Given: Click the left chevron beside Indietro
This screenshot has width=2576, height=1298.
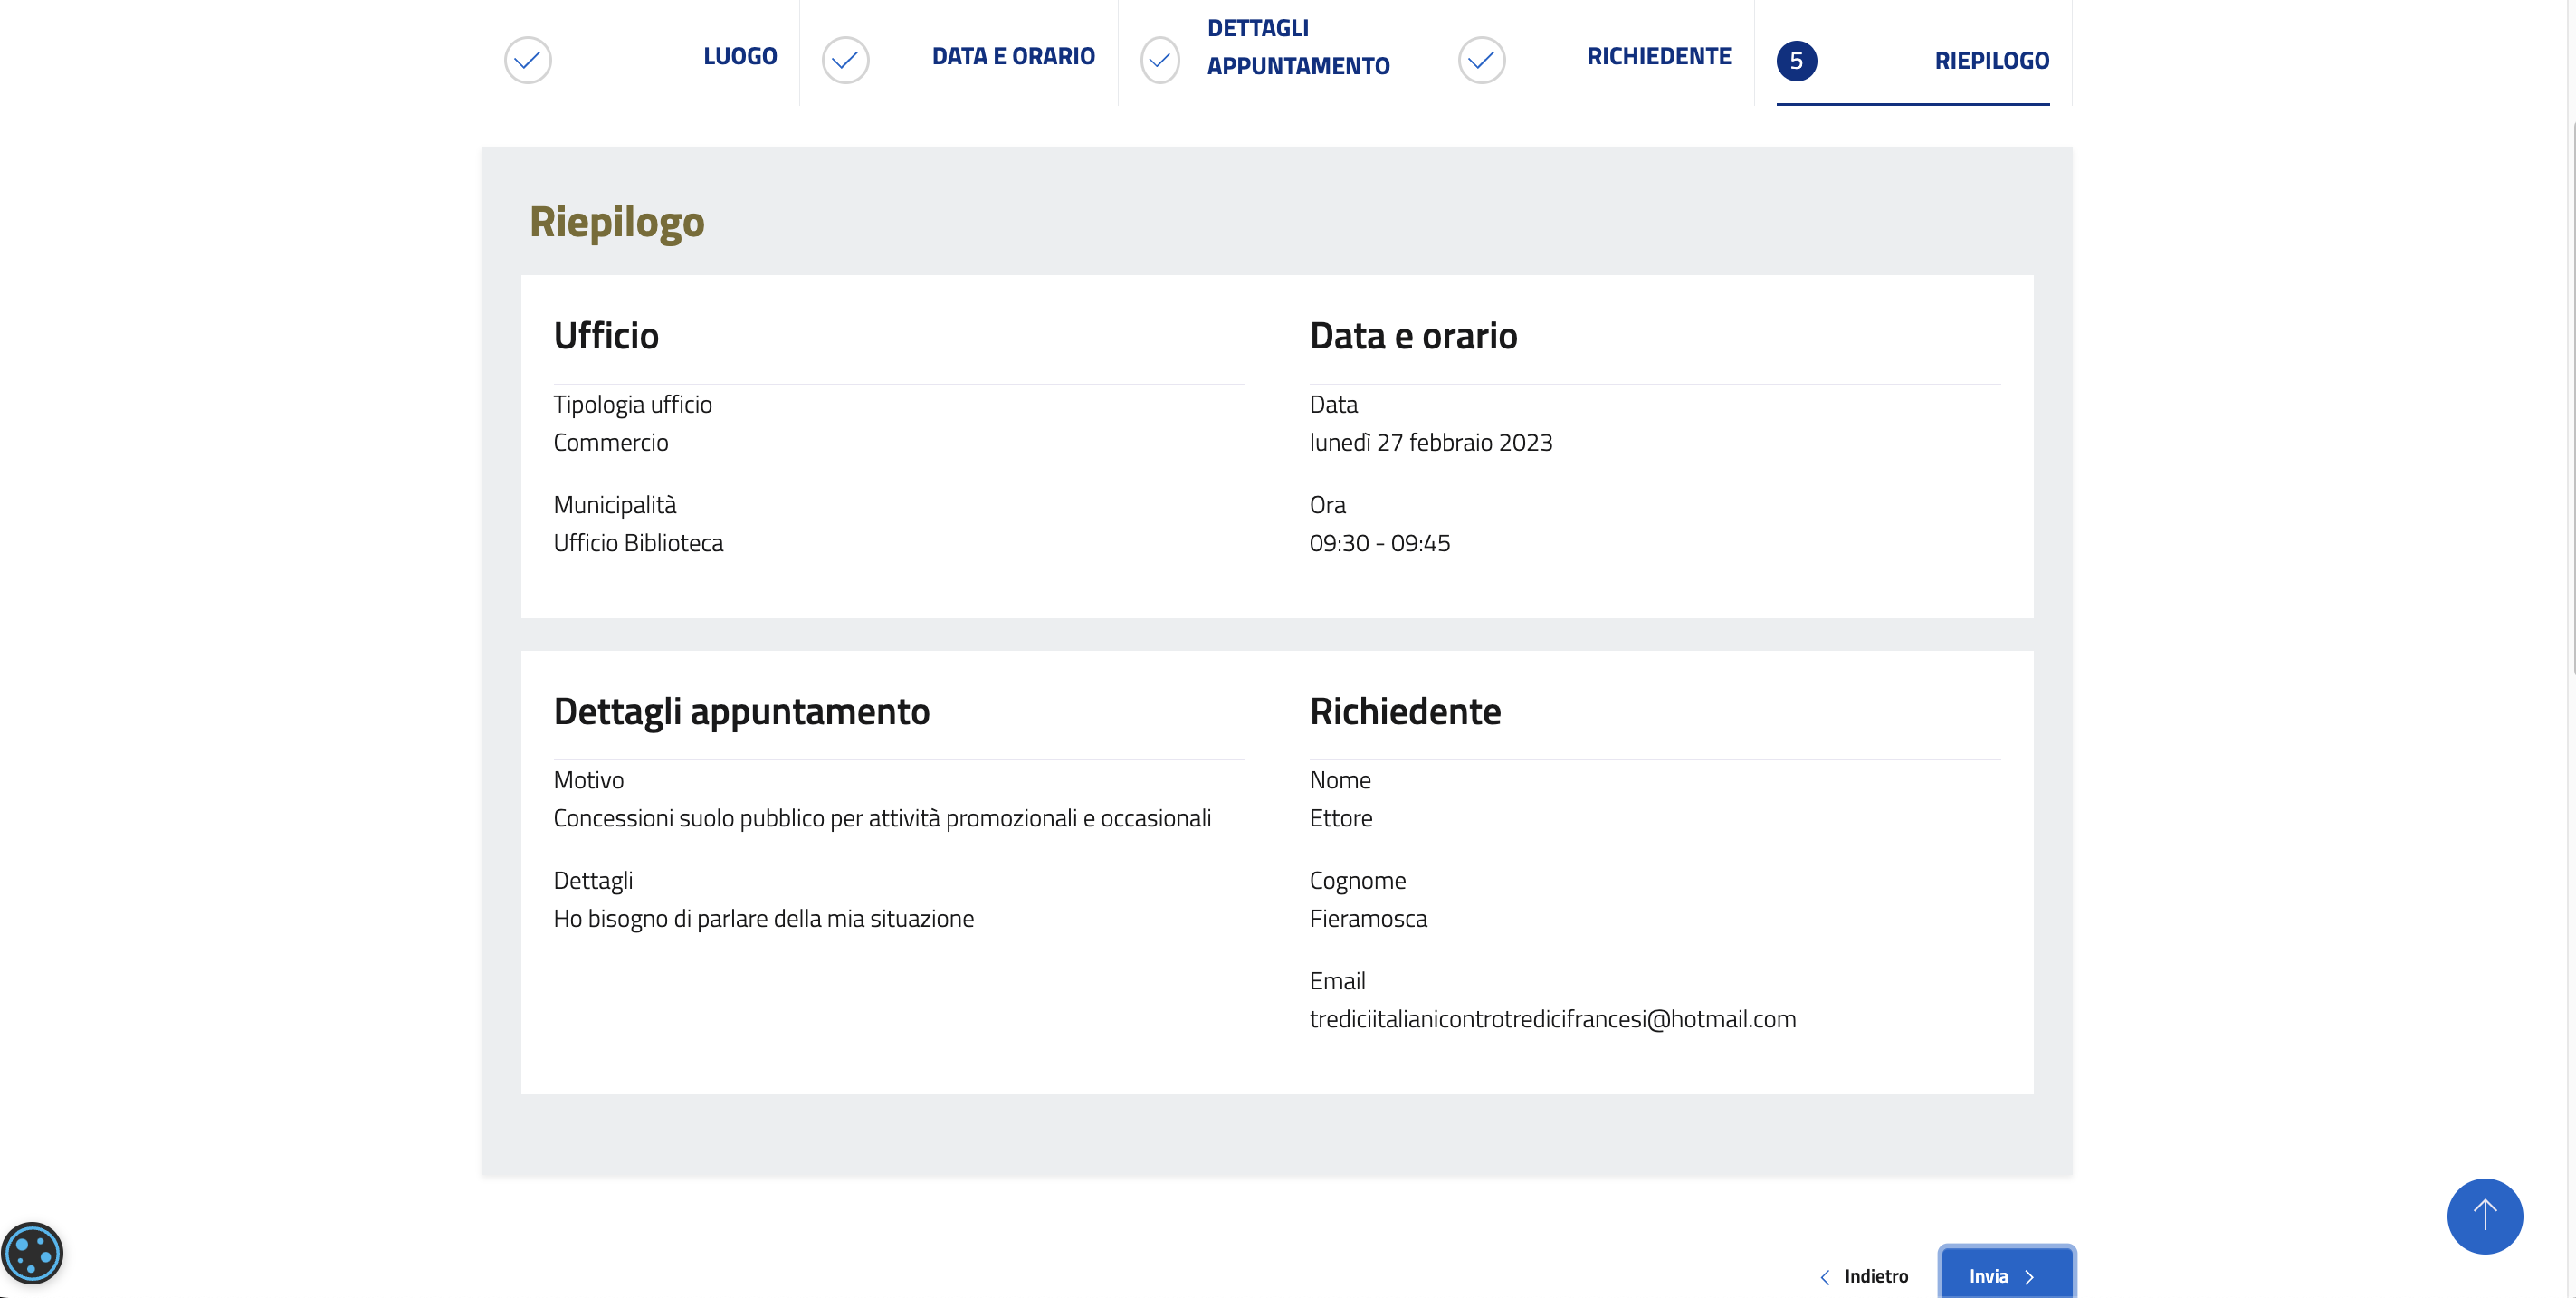Looking at the screenshot, I should click(x=1825, y=1277).
